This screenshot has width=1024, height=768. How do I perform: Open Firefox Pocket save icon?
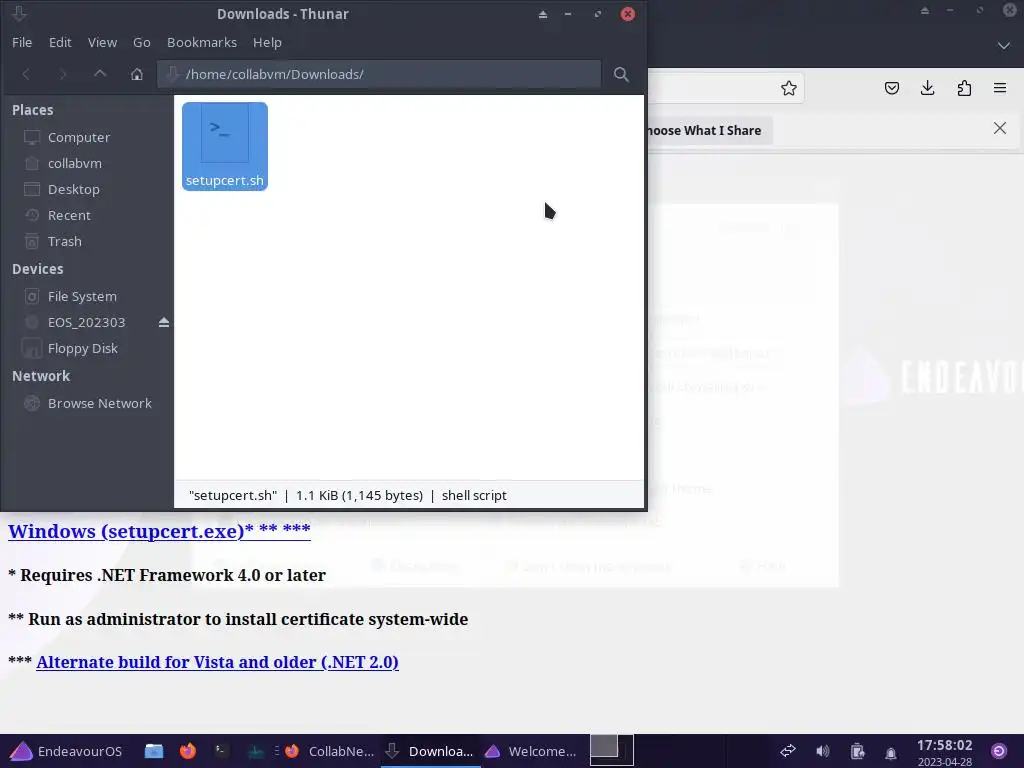click(891, 88)
